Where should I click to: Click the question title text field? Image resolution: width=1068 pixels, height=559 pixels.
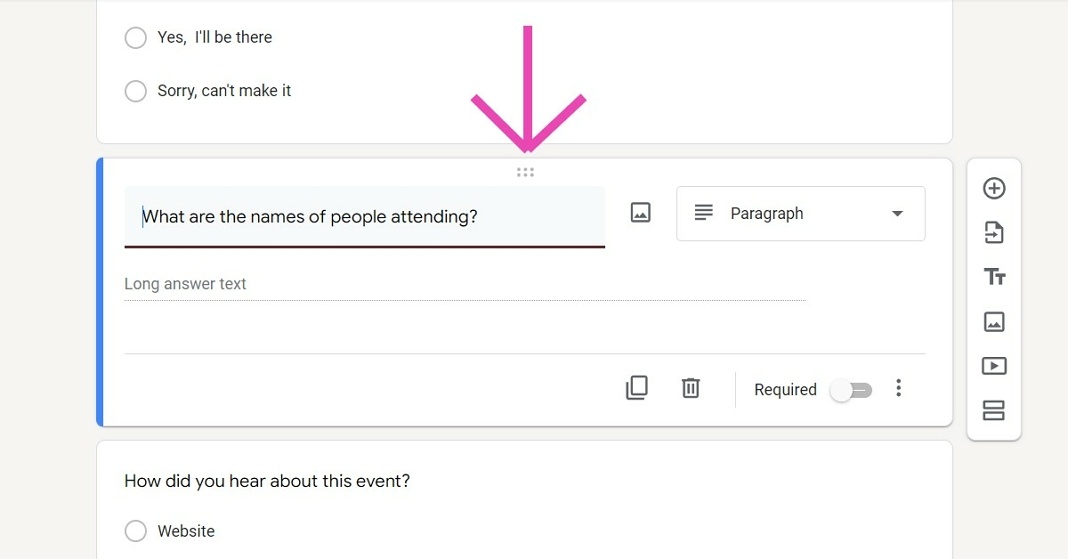point(364,216)
